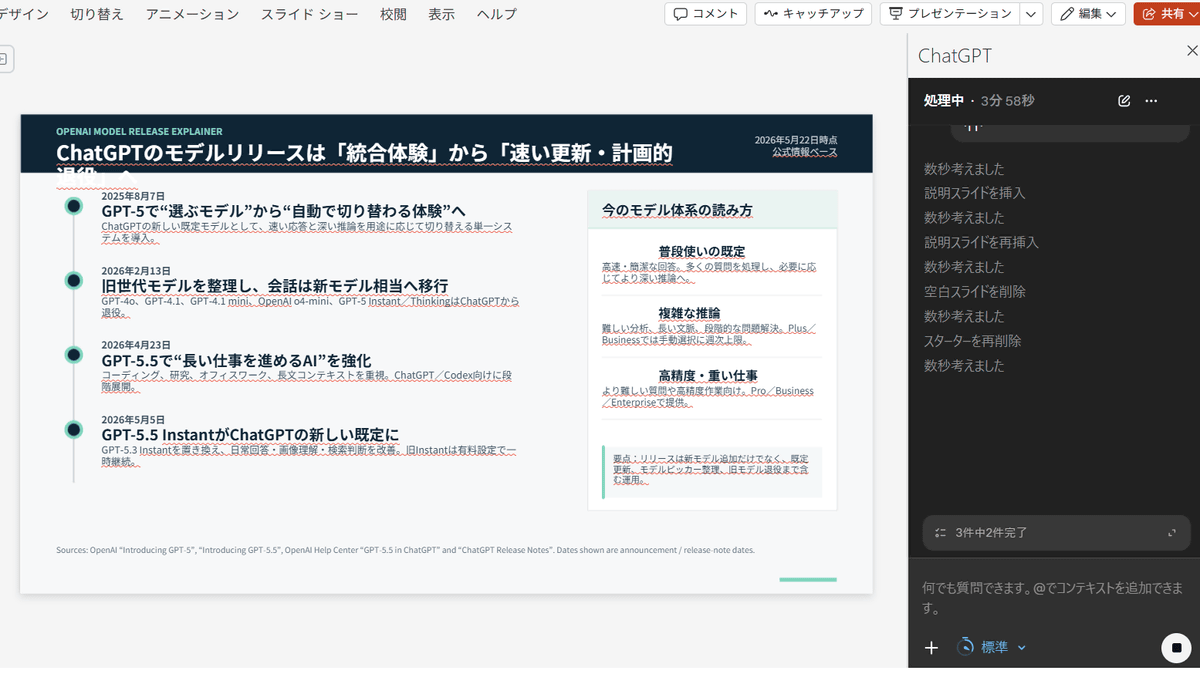Click the slide title starting ChatGPTのモデルリリースは
1200x674 pixels.
click(x=364, y=154)
